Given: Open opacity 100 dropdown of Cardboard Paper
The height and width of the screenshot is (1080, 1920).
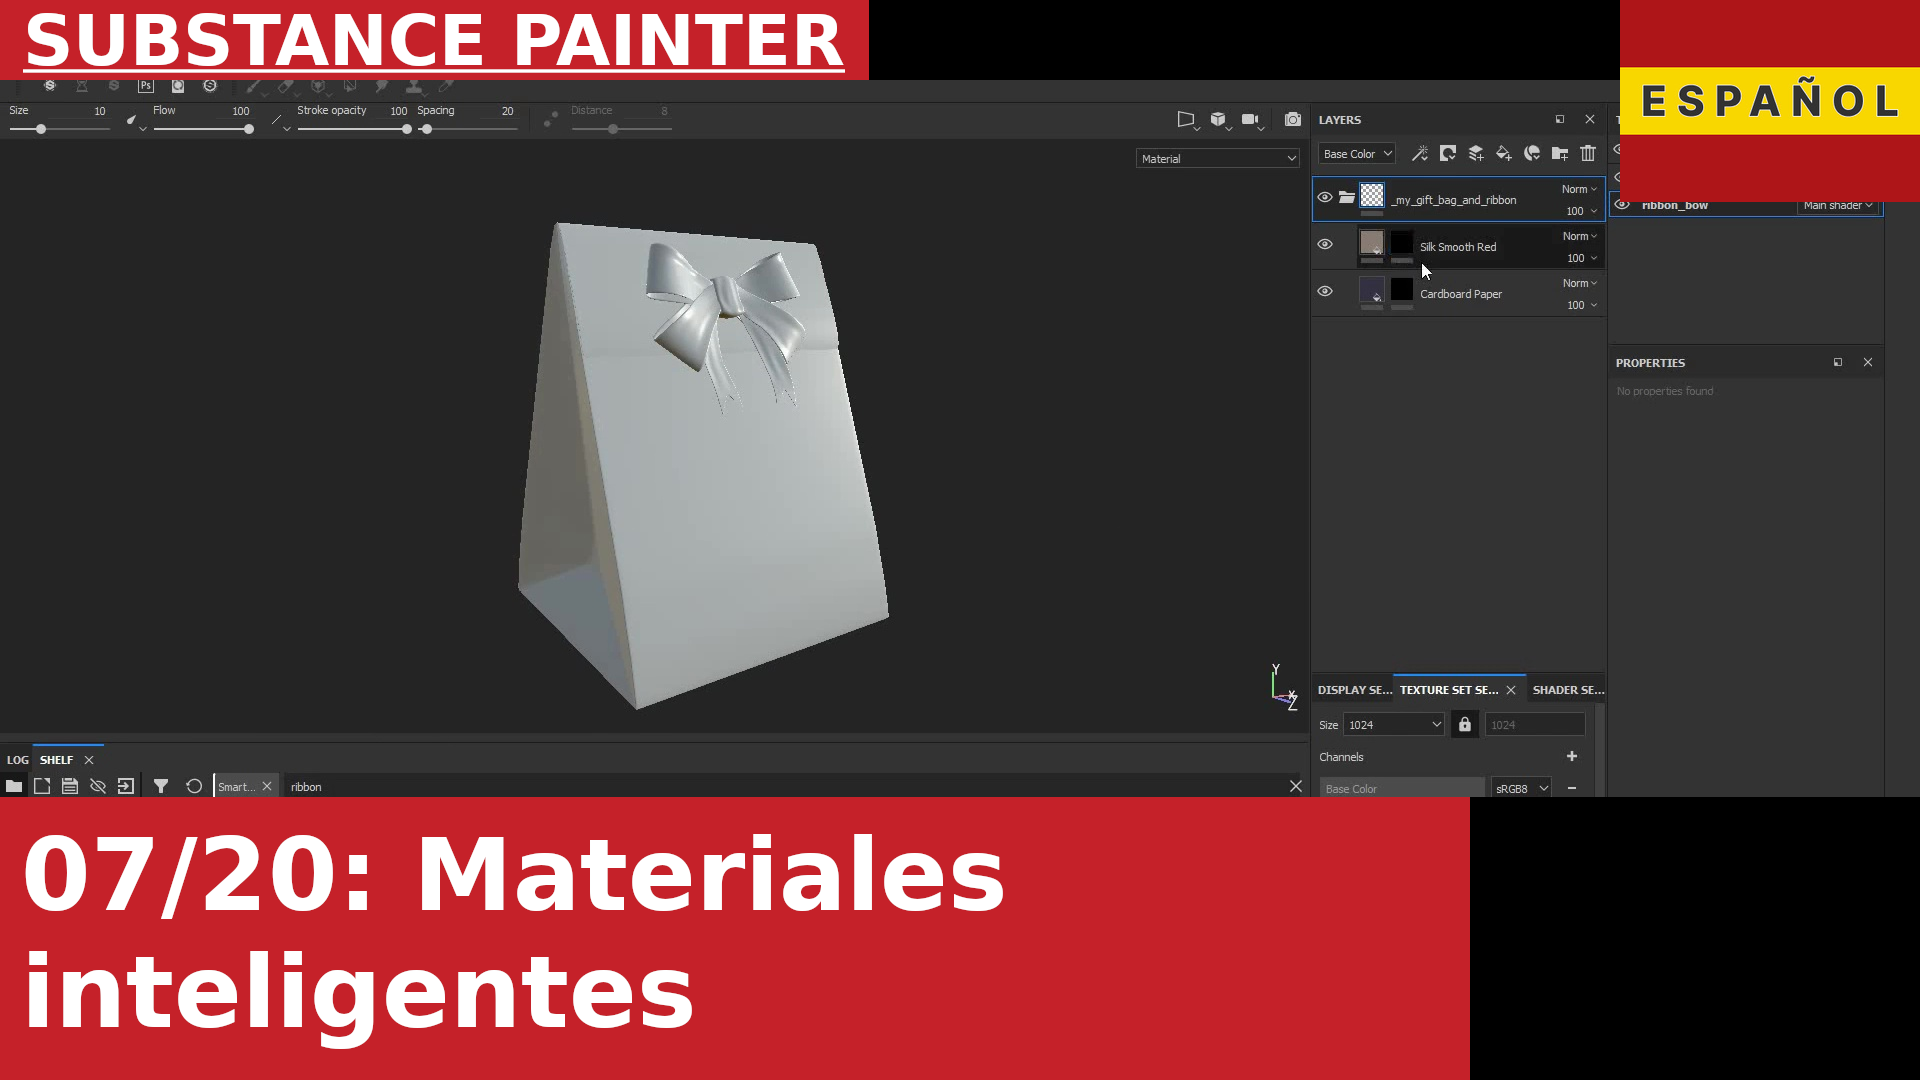Looking at the screenshot, I should 1581,305.
